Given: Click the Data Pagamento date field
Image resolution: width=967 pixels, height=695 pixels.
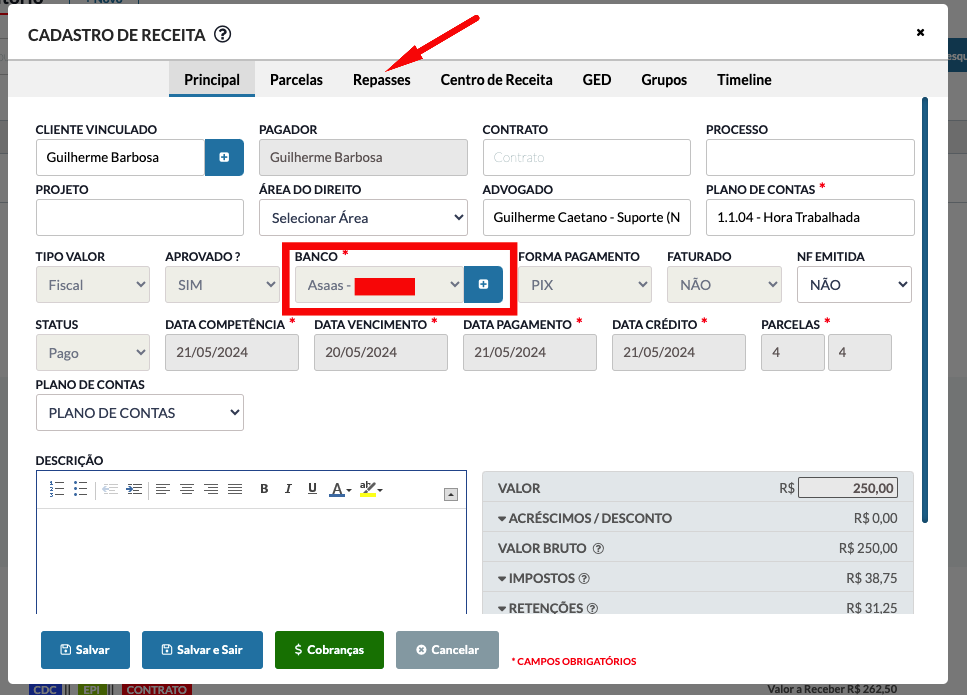Looking at the screenshot, I should tap(530, 353).
